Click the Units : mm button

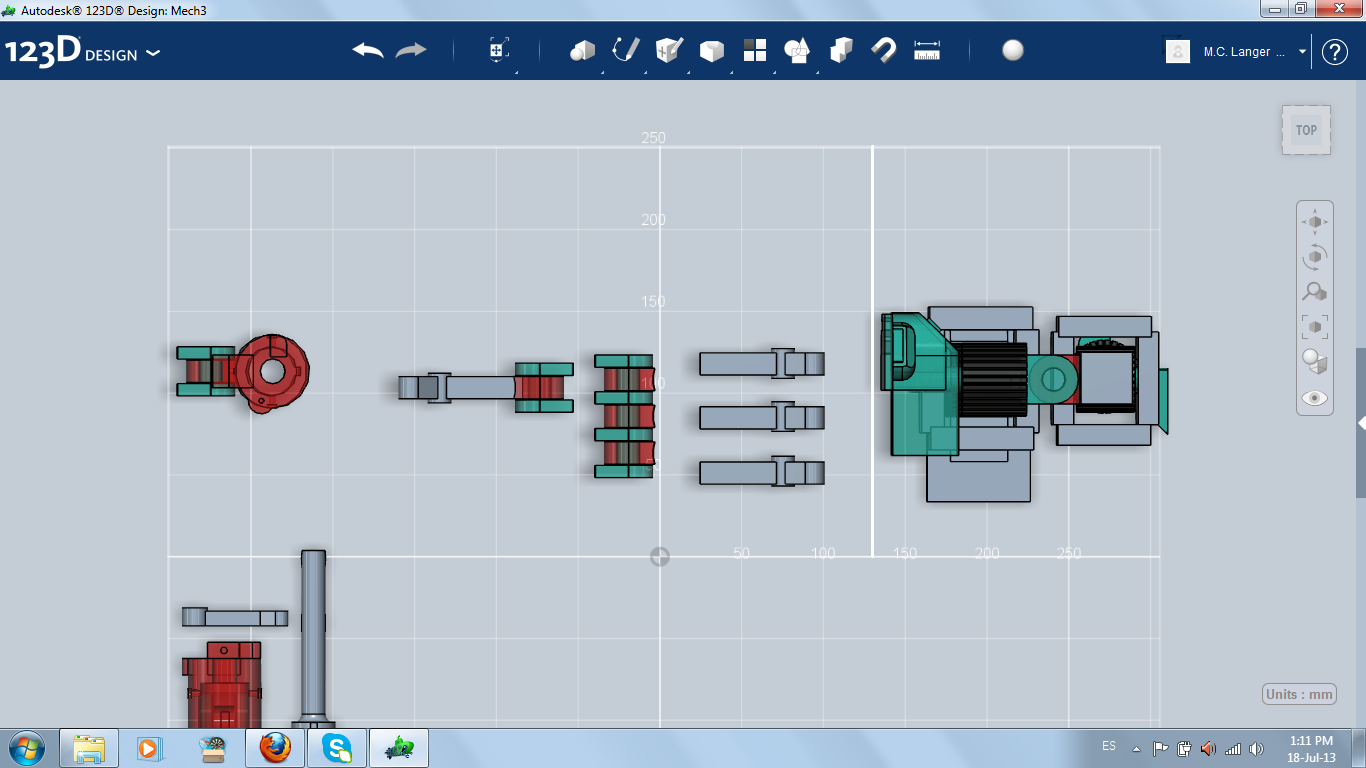(x=1300, y=695)
